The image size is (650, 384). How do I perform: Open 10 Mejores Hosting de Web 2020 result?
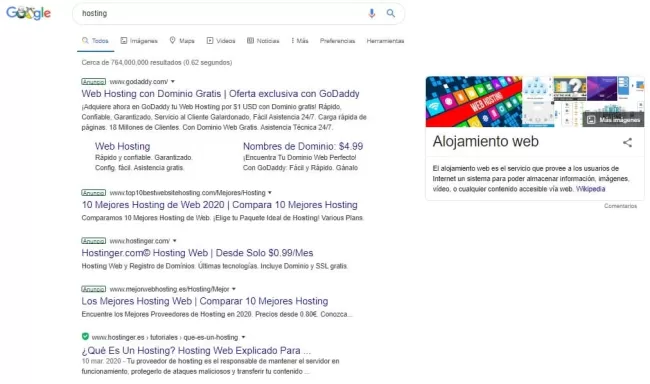[x=219, y=205]
